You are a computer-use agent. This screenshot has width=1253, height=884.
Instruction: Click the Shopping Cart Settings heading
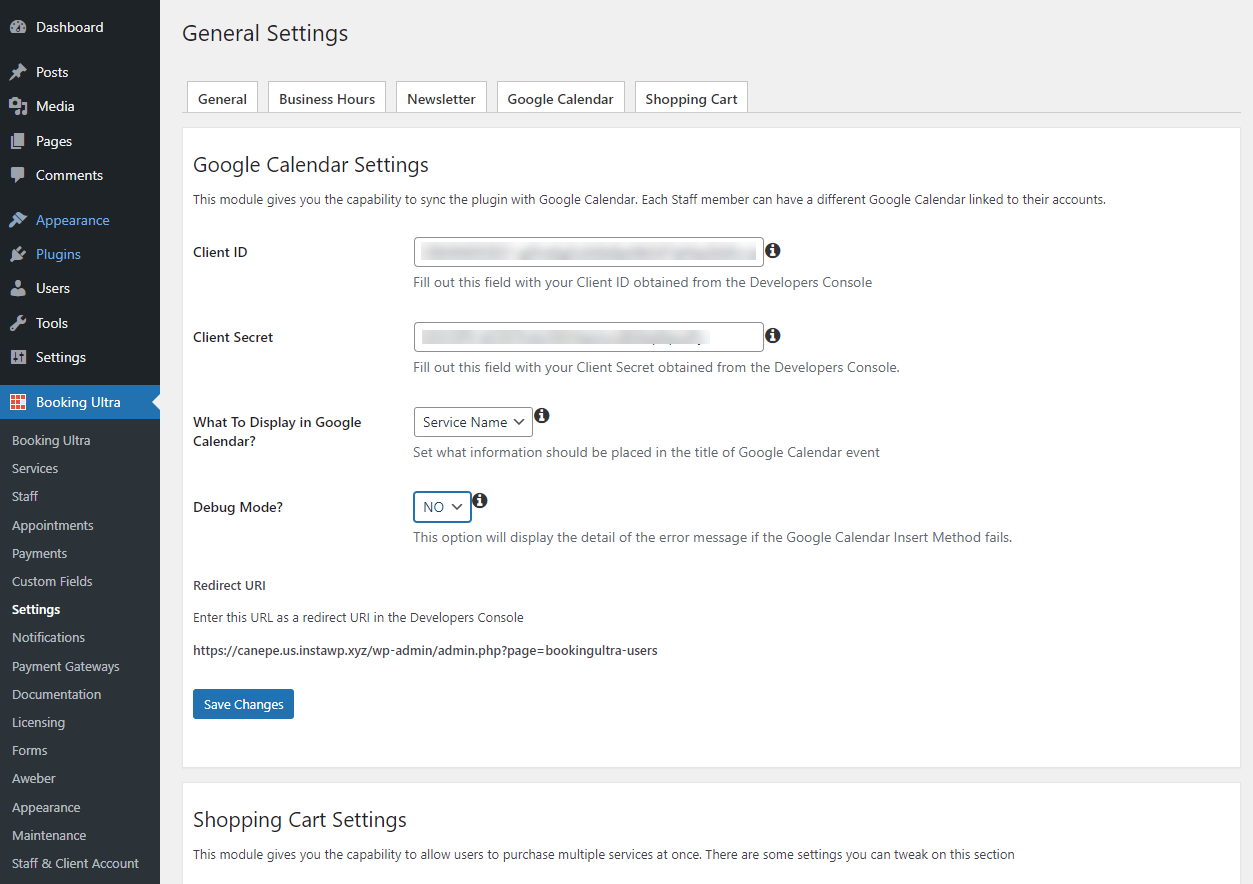[300, 820]
